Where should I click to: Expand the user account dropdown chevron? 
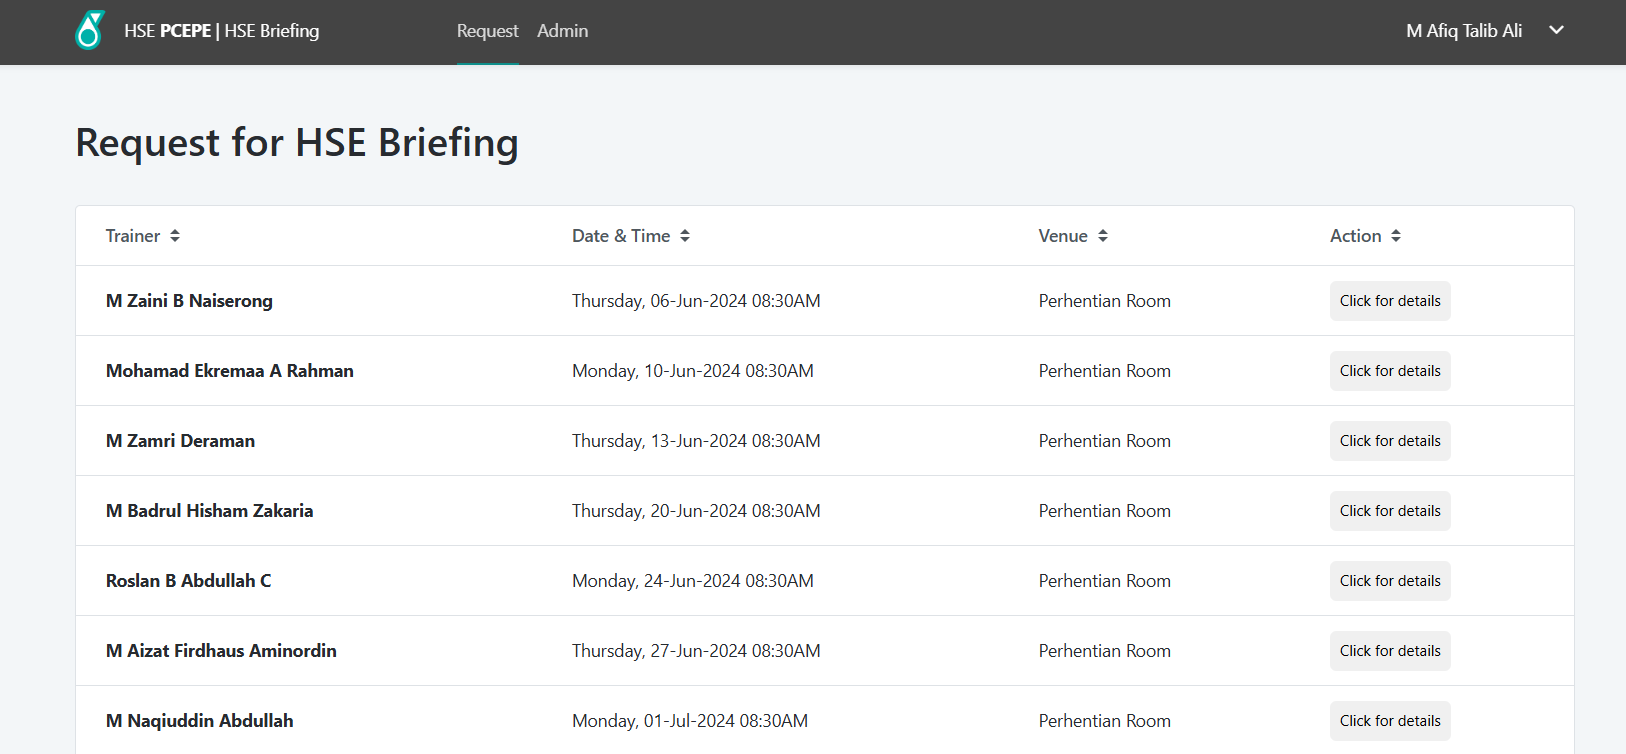1556,30
